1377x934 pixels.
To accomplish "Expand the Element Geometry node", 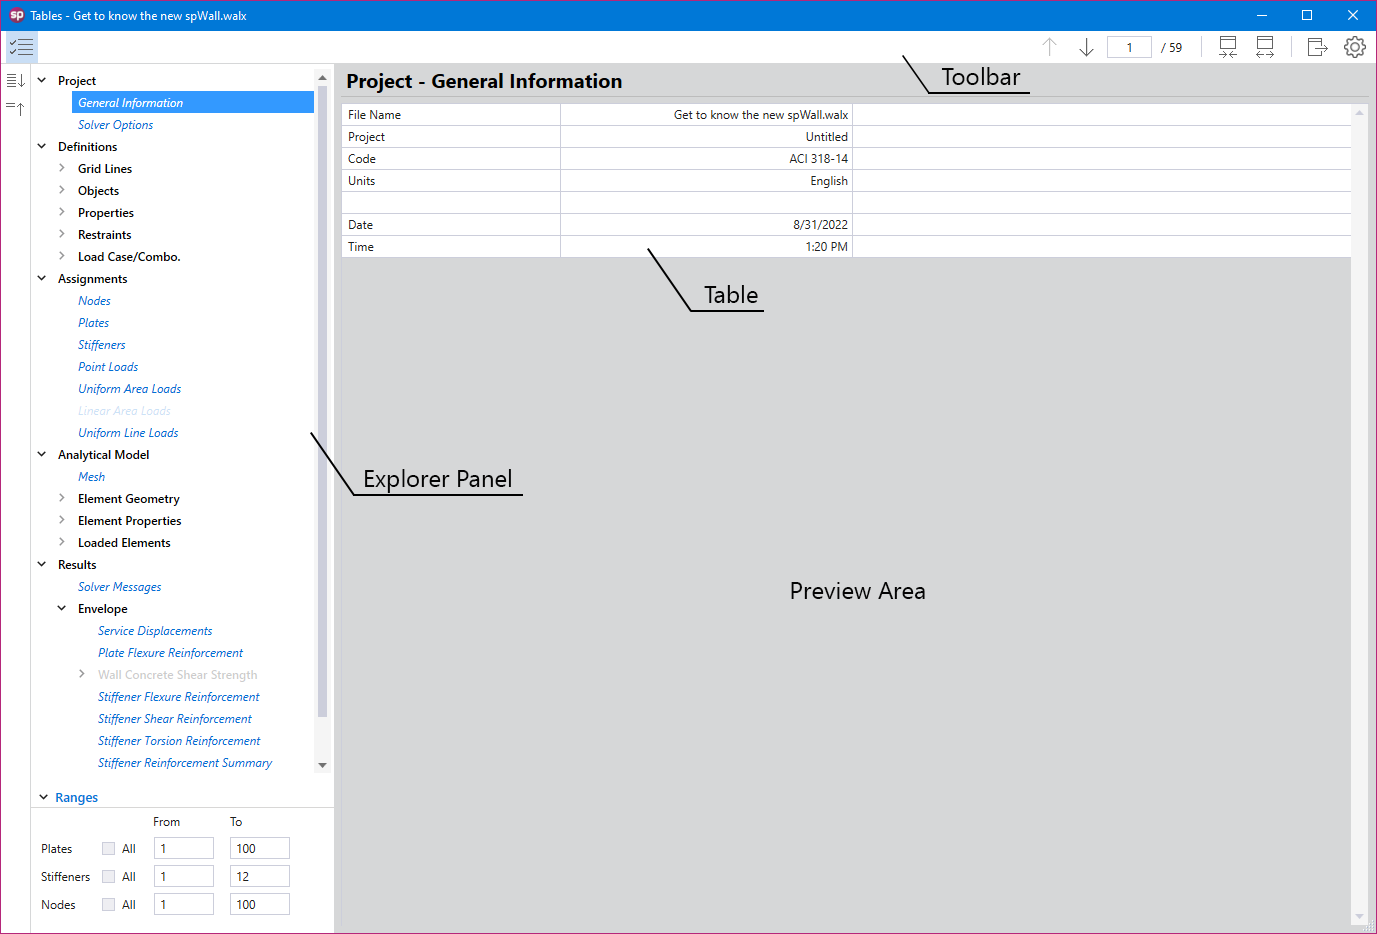I will (x=62, y=498).
